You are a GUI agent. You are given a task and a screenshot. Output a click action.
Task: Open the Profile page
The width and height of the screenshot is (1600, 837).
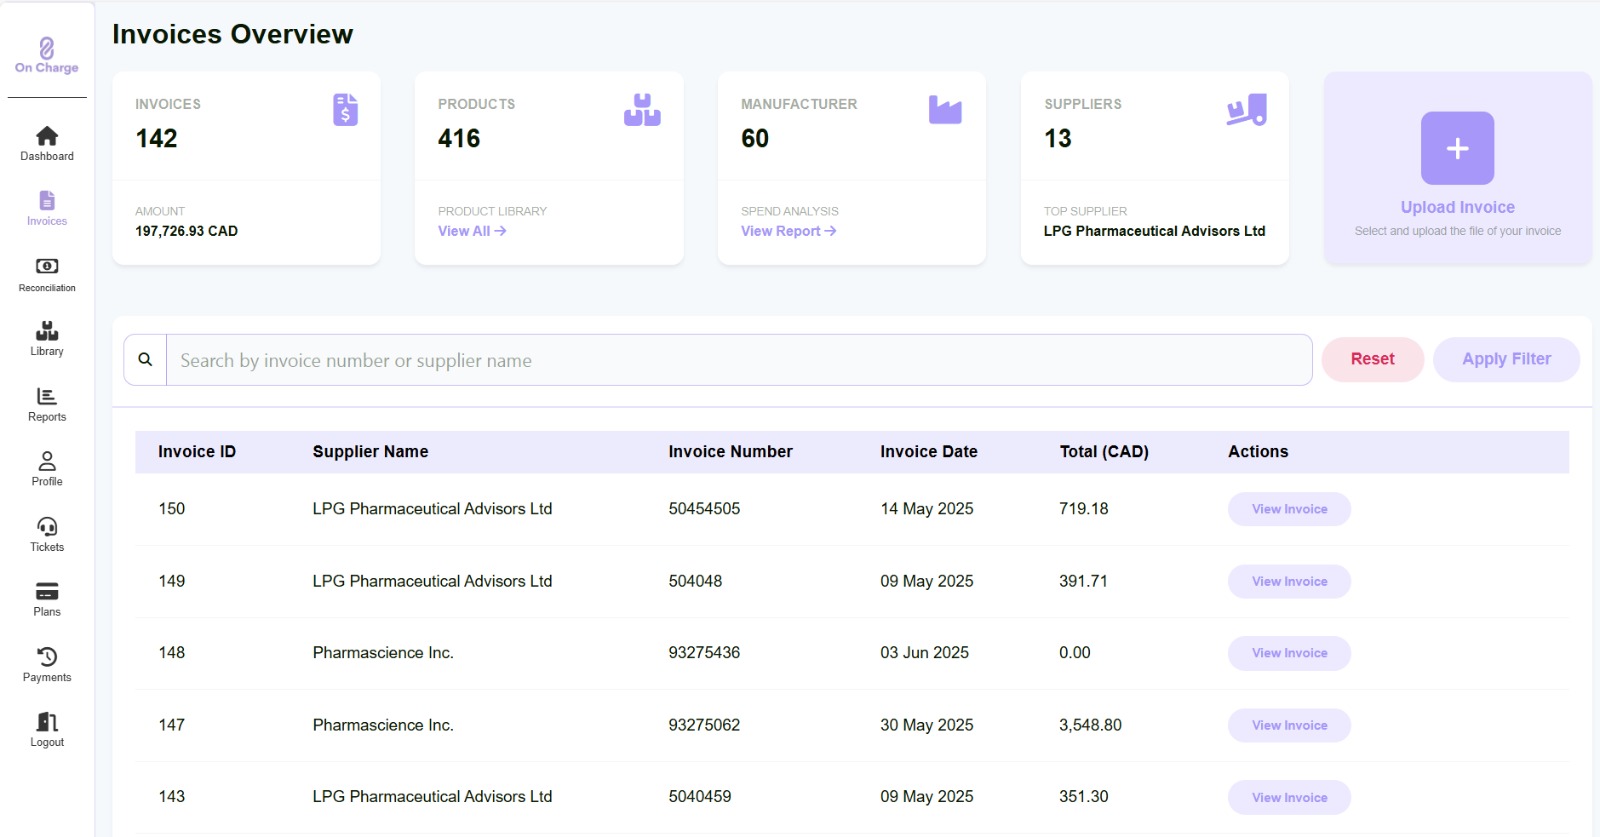click(47, 470)
